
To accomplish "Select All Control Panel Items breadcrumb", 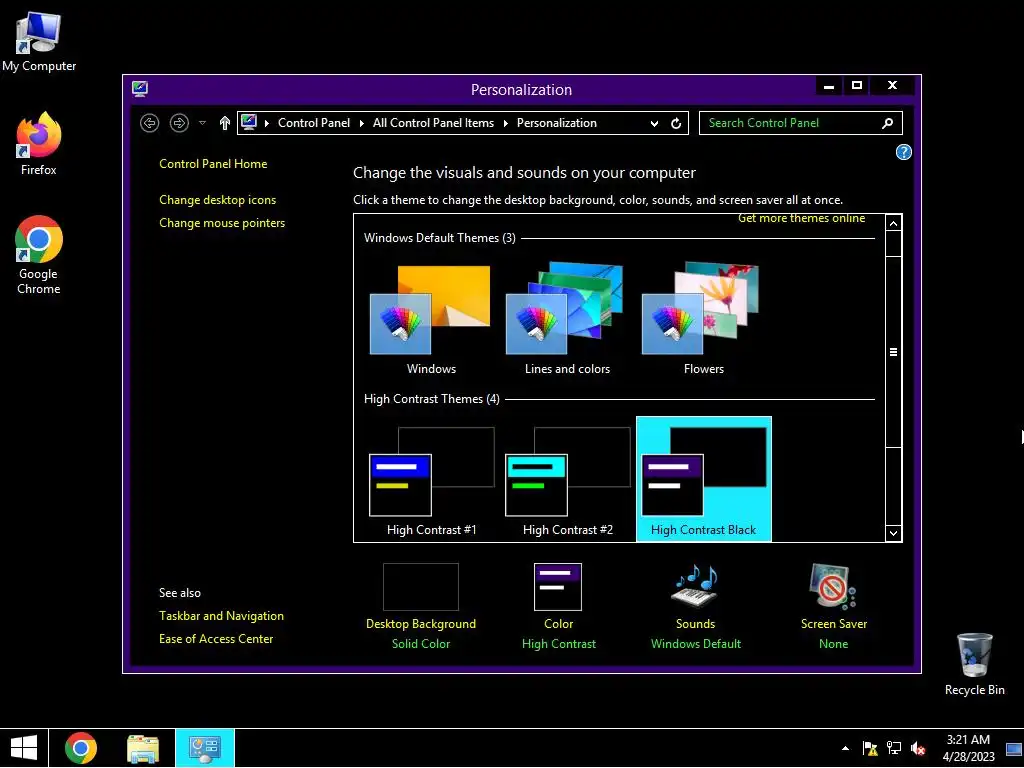I will tap(433, 123).
